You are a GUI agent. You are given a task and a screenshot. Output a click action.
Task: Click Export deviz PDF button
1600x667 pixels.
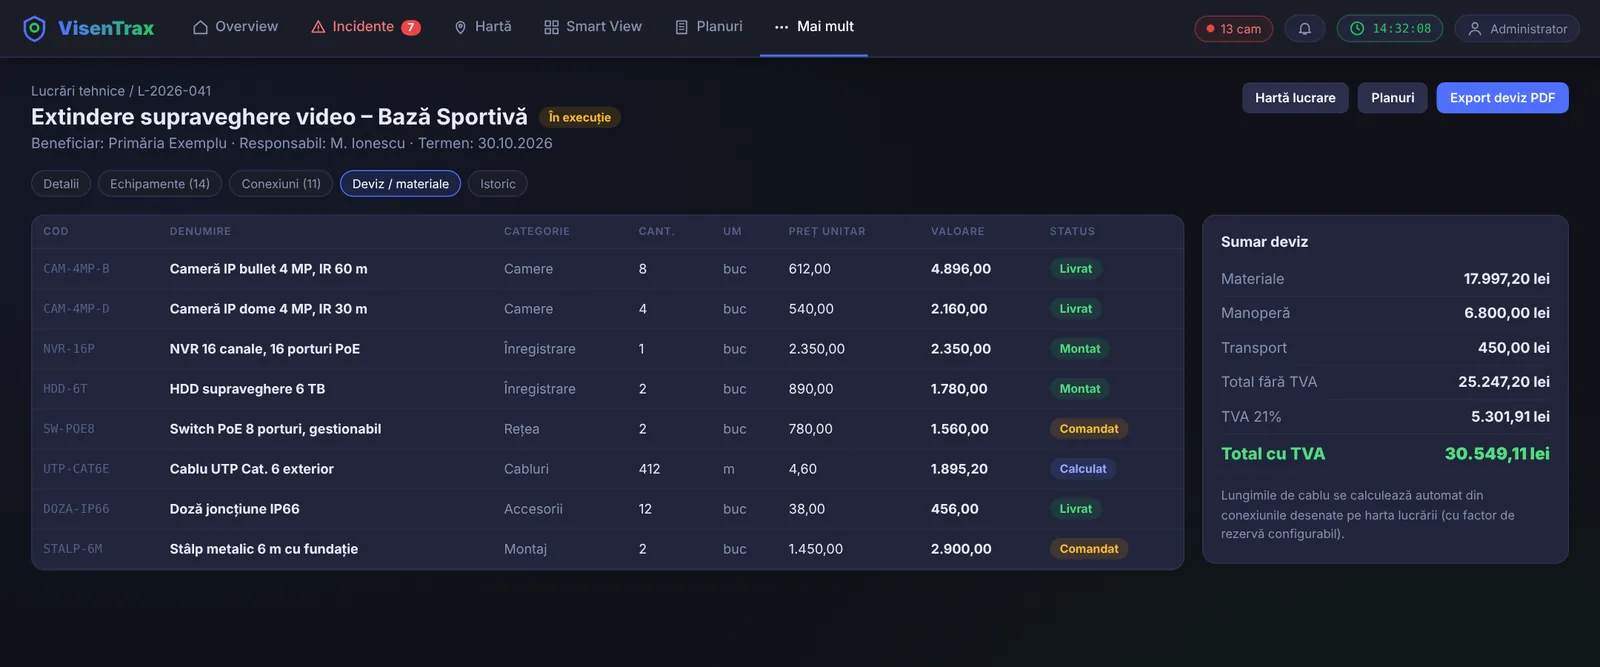pos(1502,98)
